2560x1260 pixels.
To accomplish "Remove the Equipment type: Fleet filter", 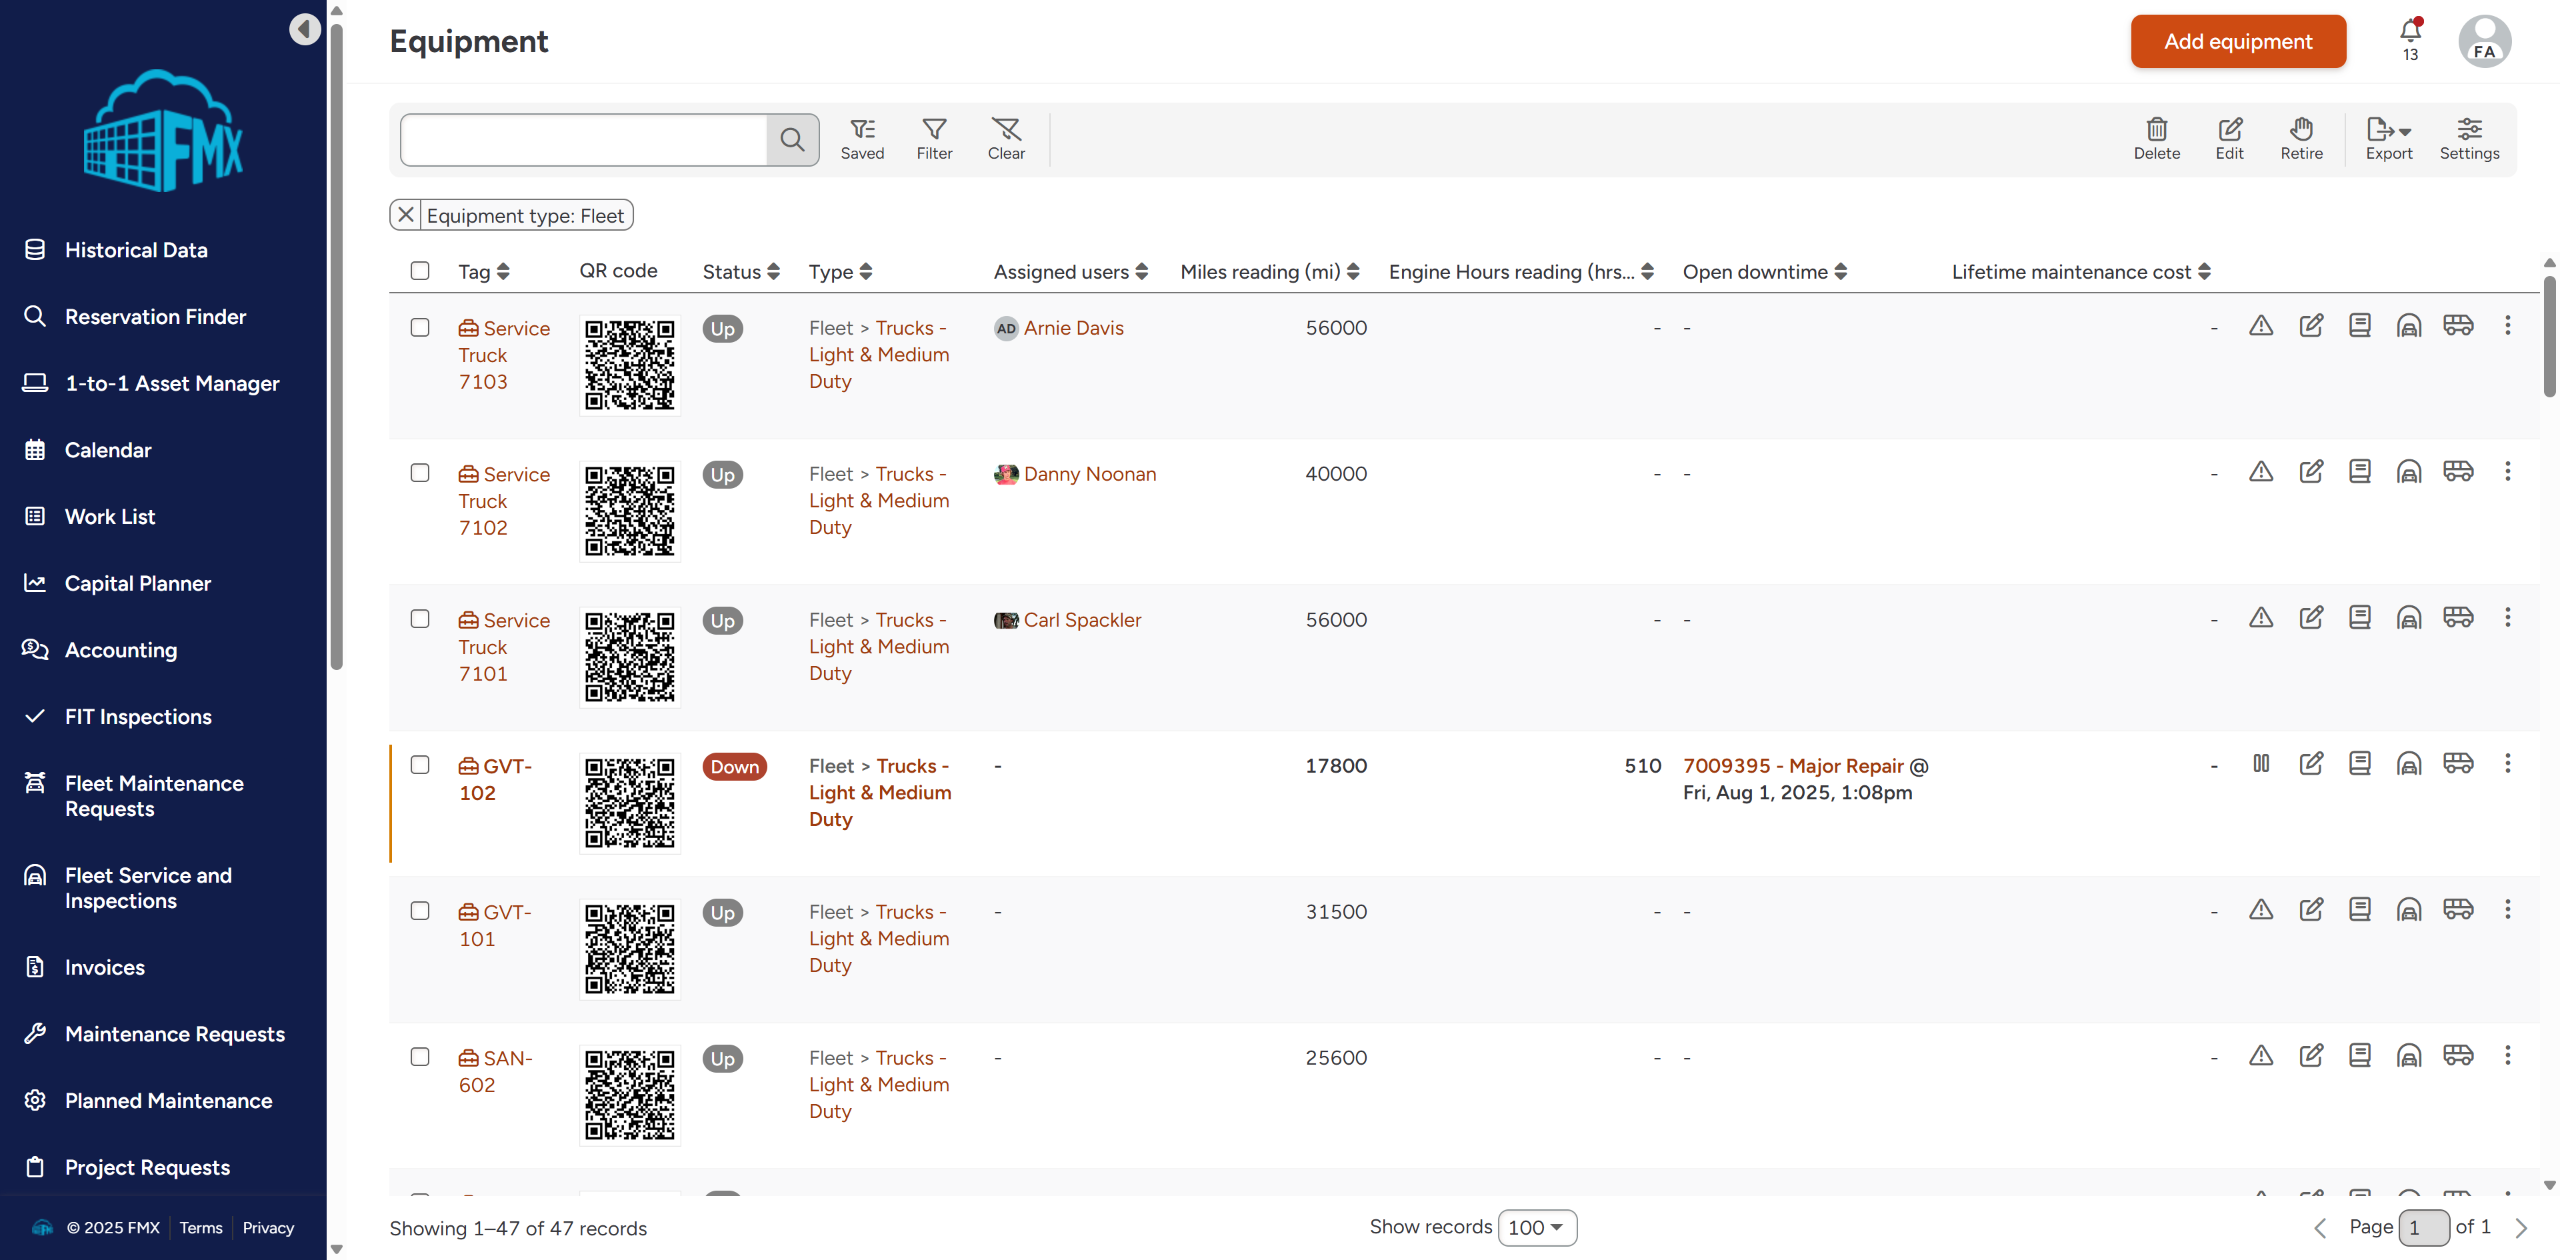I will [406, 215].
